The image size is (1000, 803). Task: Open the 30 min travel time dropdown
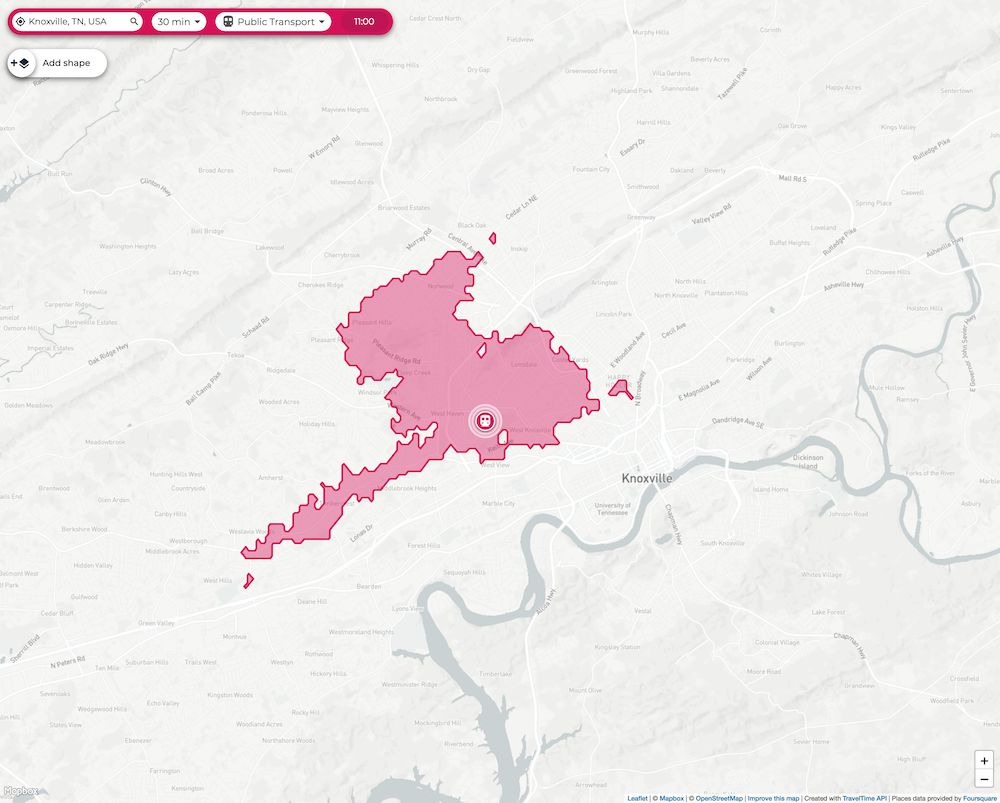(x=179, y=21)
